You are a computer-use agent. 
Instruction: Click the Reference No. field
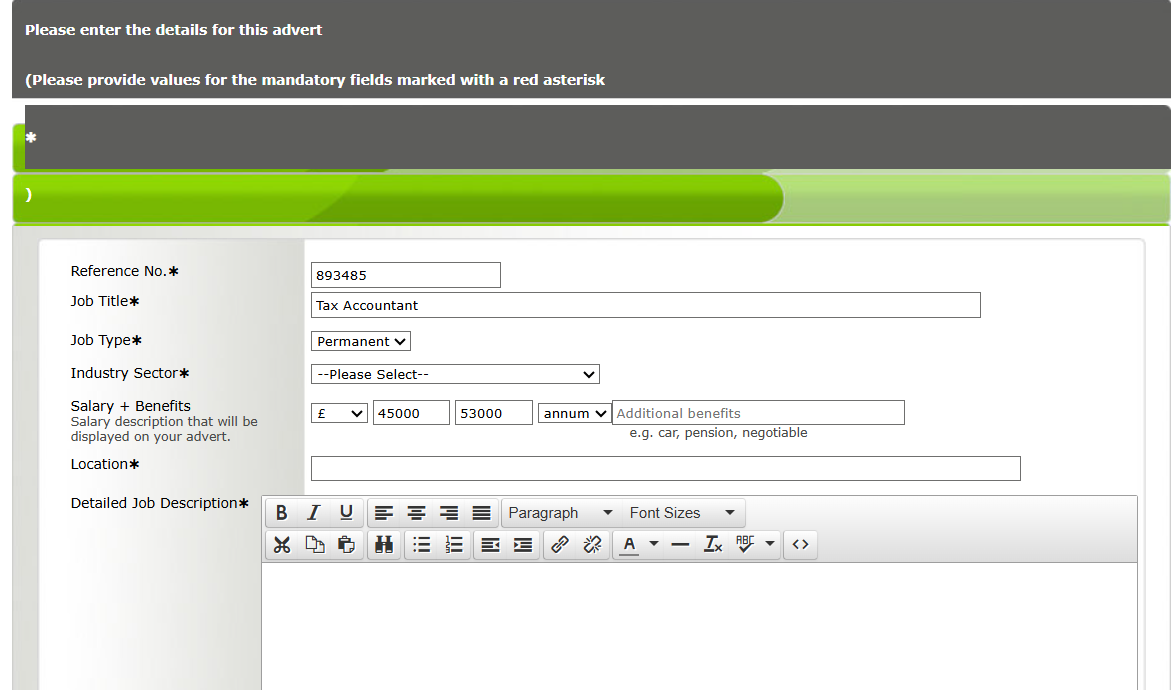(405, 275)
